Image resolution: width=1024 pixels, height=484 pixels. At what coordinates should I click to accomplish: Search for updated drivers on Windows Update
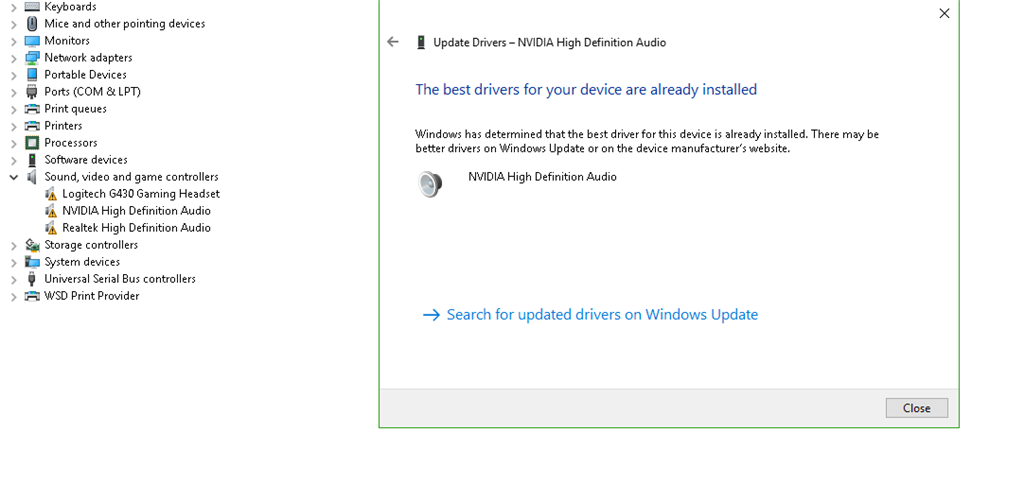tap(590, 315)
